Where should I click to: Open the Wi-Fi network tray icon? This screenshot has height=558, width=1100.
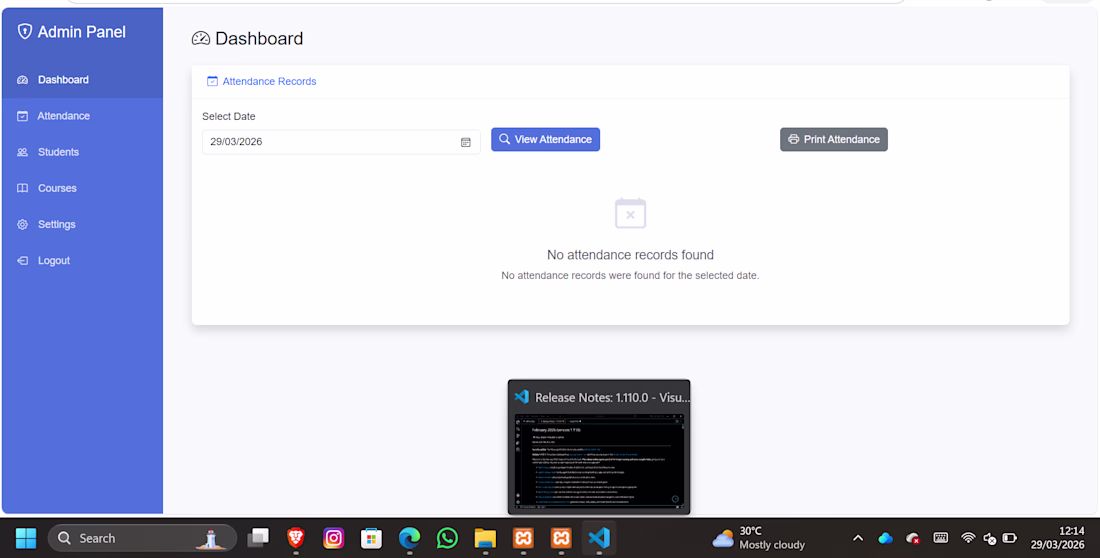coord(968,538)
